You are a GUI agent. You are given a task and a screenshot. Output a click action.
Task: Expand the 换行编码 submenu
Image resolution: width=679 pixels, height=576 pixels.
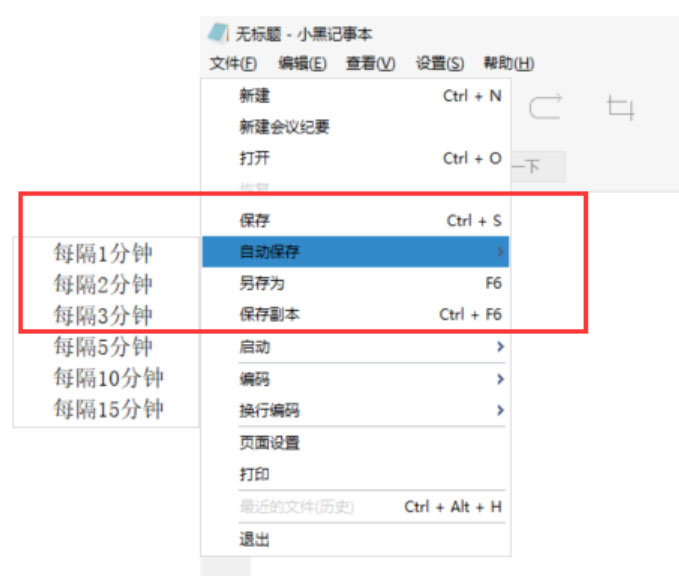356,410
